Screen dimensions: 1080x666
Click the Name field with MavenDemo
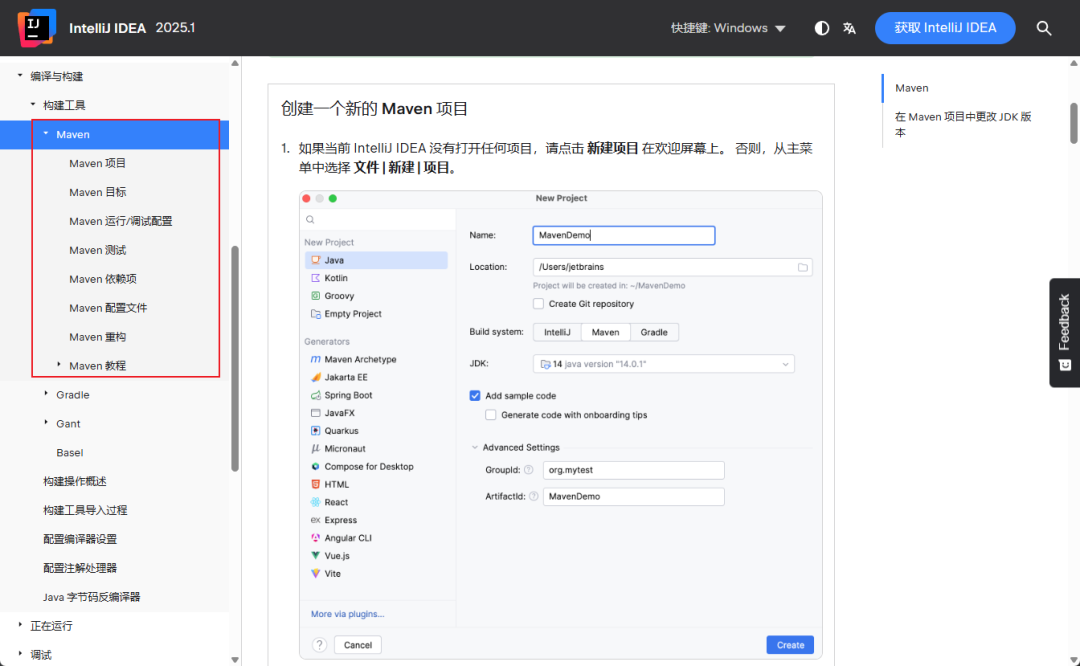(x=624, y=236)
